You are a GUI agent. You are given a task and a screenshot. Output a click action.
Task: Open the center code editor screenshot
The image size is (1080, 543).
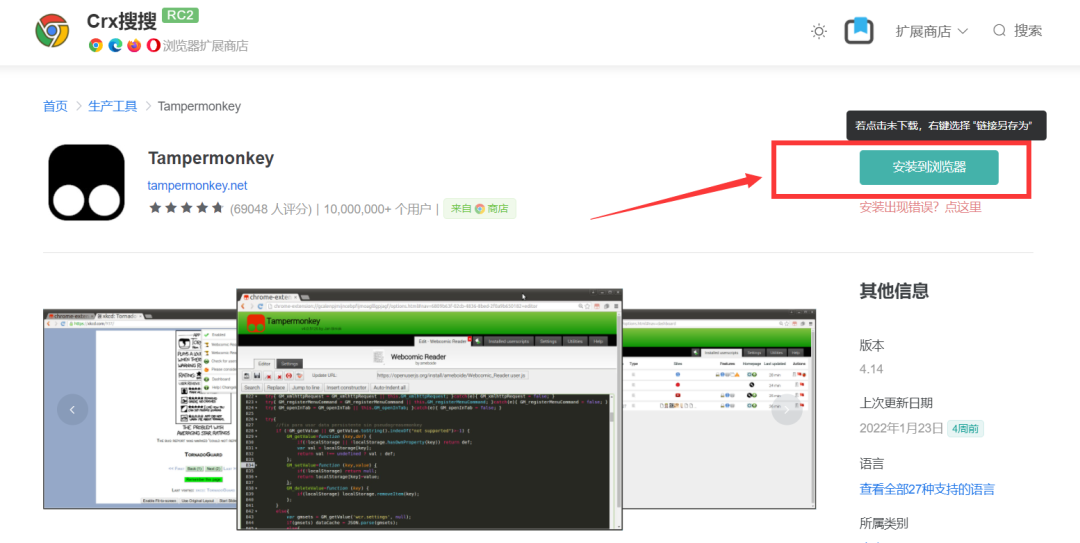(429, 409)
